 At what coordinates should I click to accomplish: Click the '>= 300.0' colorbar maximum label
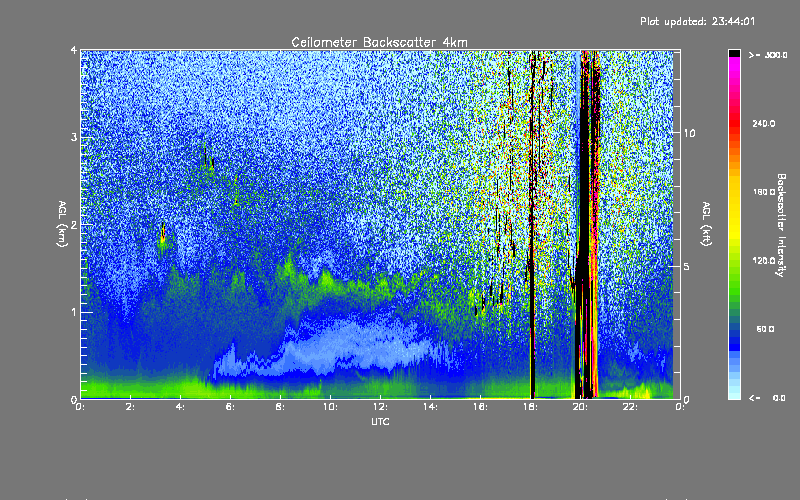click(768, 55)
